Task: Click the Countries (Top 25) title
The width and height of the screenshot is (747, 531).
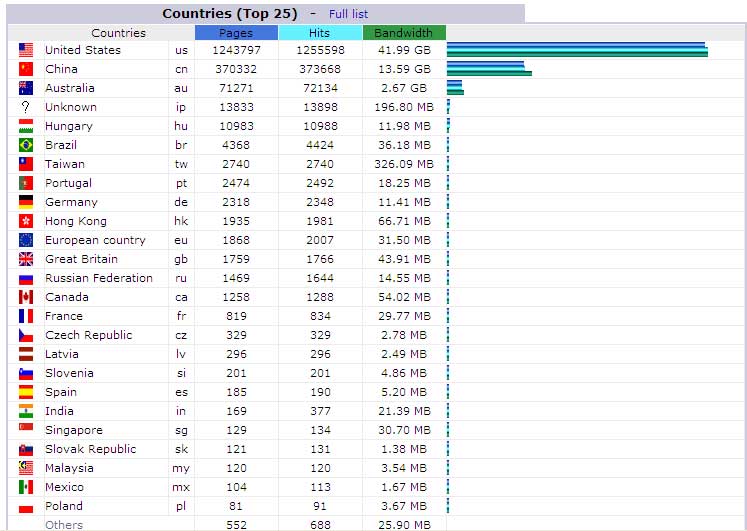Action: [230, 14]
